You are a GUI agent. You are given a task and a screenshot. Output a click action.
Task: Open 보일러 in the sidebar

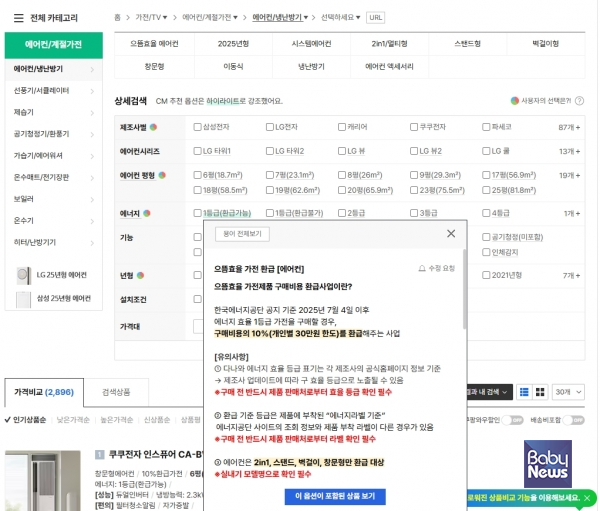54,199
